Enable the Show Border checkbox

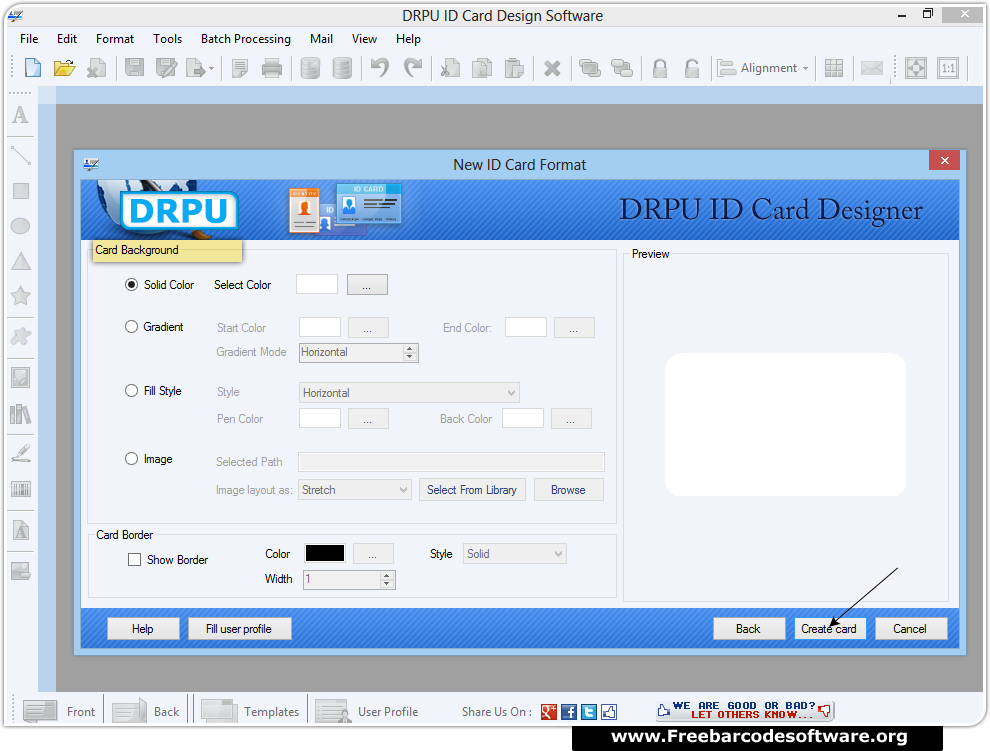[x=134, y=560]
